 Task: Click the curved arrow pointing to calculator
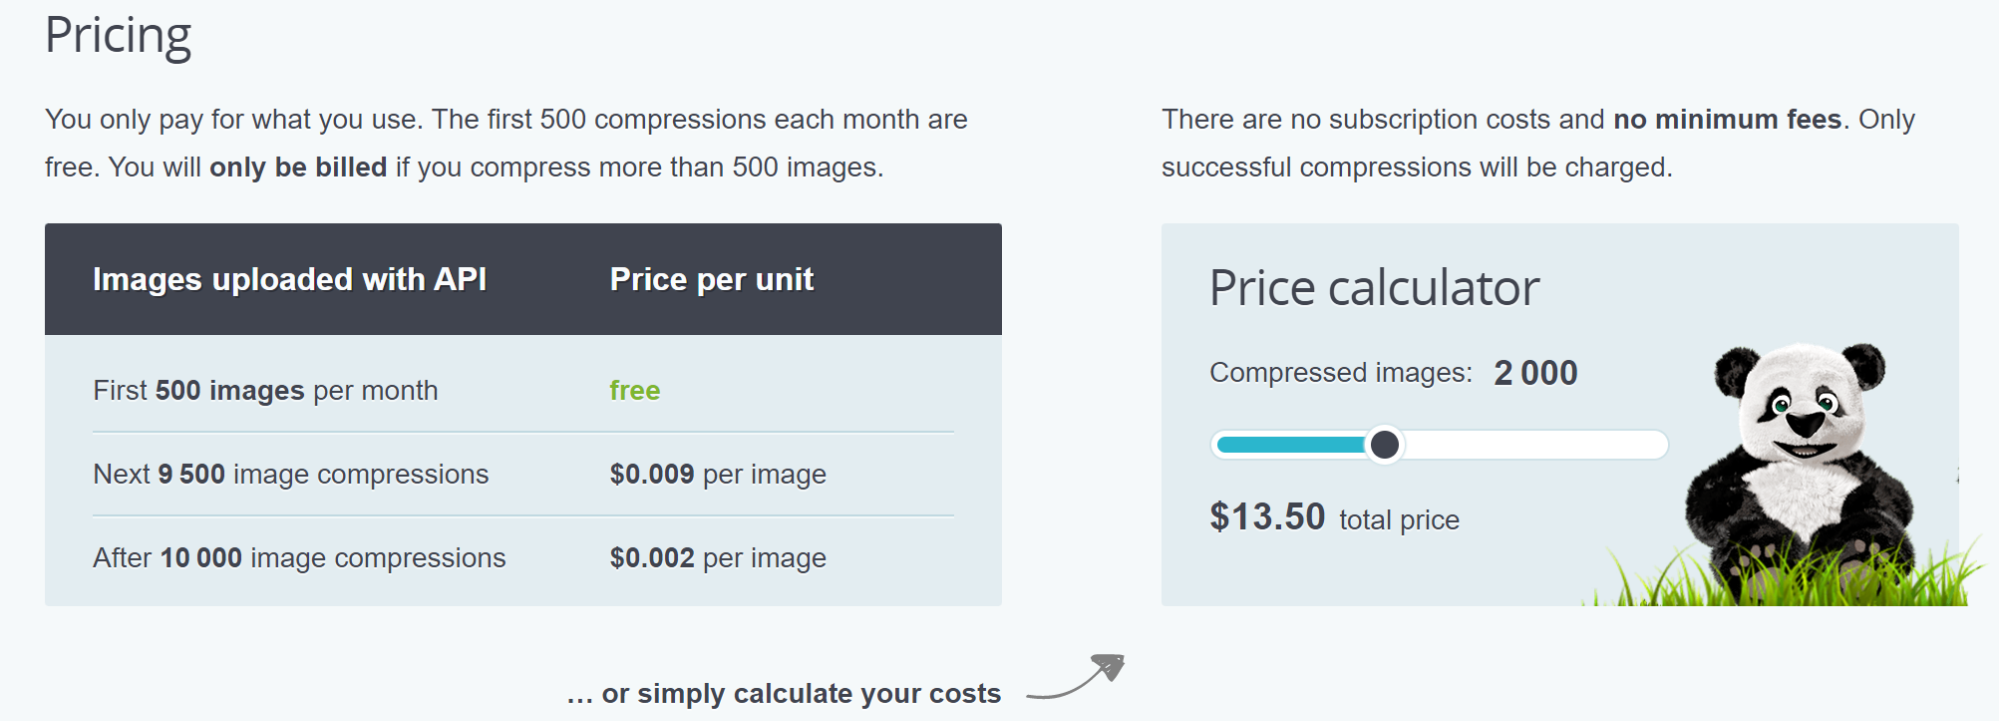pos(1077,677)
